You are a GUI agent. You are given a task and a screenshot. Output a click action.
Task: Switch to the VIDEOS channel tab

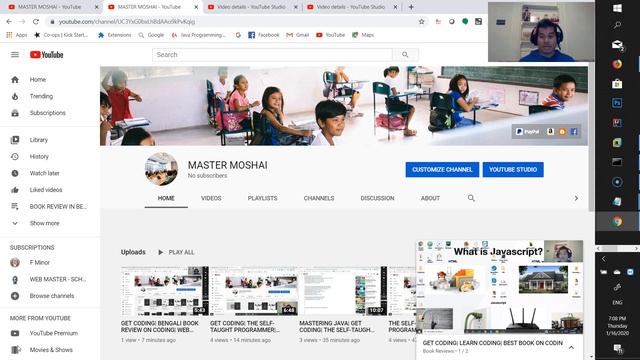pyautogui.click(x=211, y=198)
